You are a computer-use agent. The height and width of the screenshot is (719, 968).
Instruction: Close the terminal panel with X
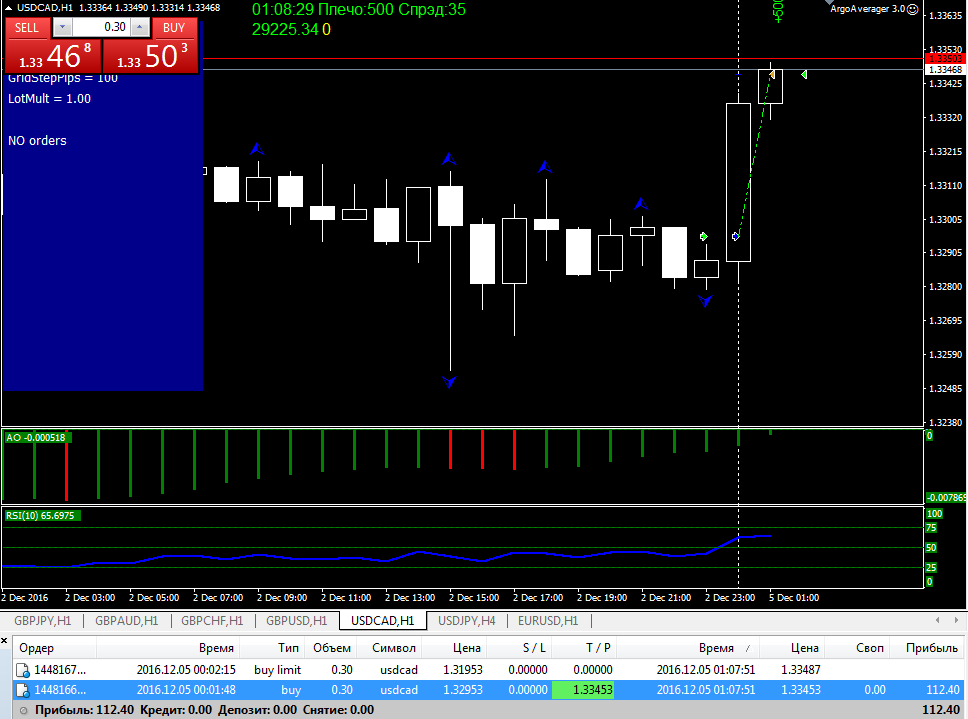pyautogui.click(x=4, y=641)
